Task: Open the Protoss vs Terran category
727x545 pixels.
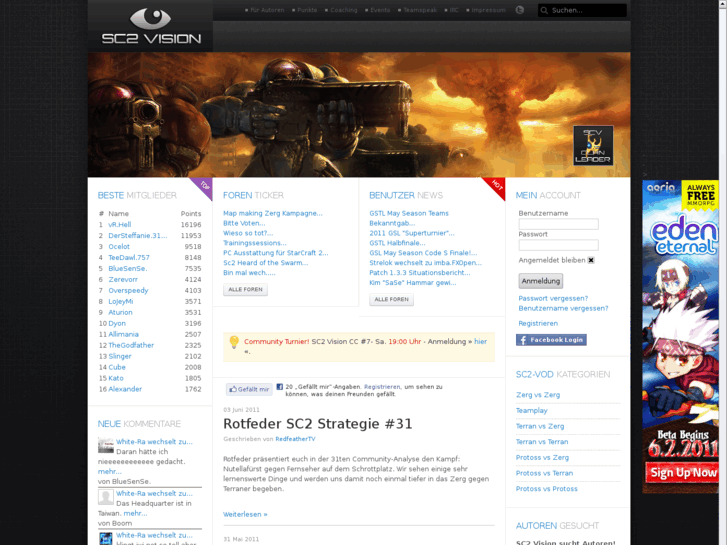Action: (544, 473)
